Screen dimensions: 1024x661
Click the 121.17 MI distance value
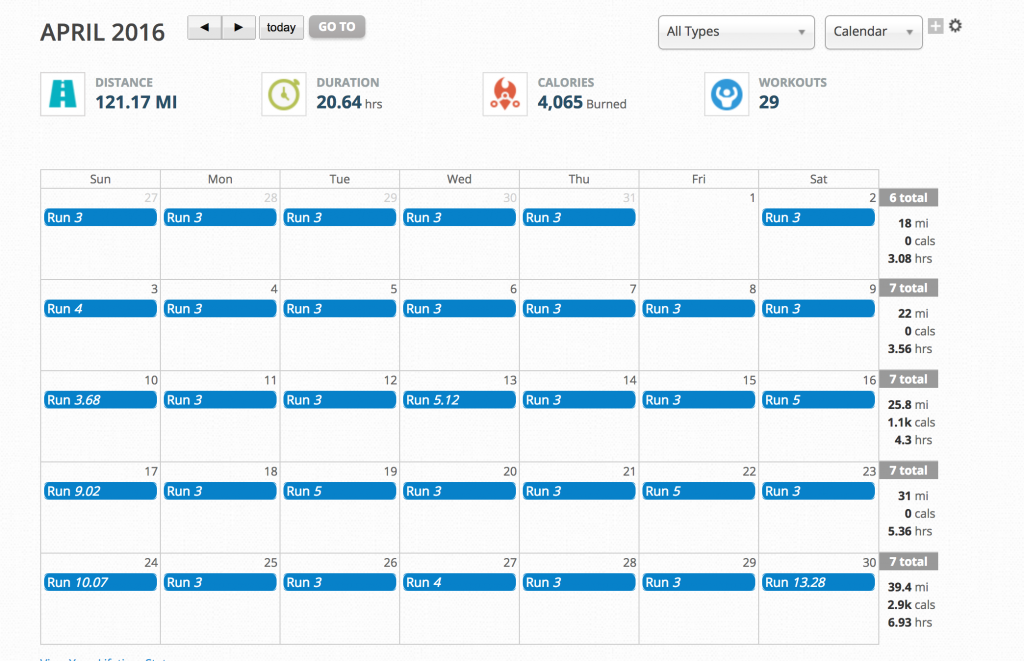[x=136, y=103]
